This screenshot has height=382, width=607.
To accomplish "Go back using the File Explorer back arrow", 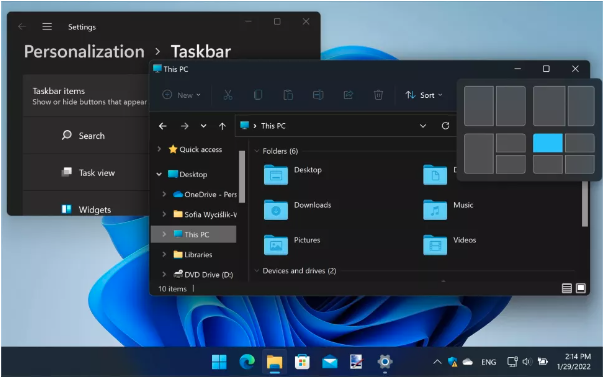I will [163, 126].
